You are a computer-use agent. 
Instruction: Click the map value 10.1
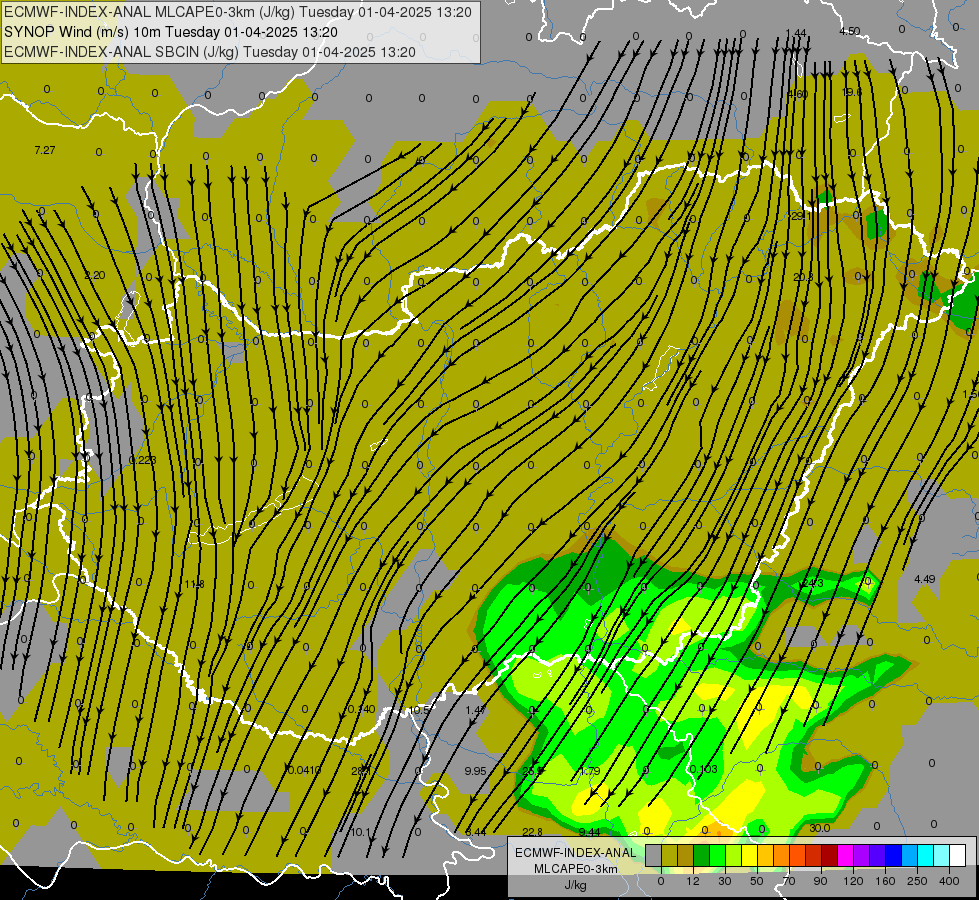361,832
